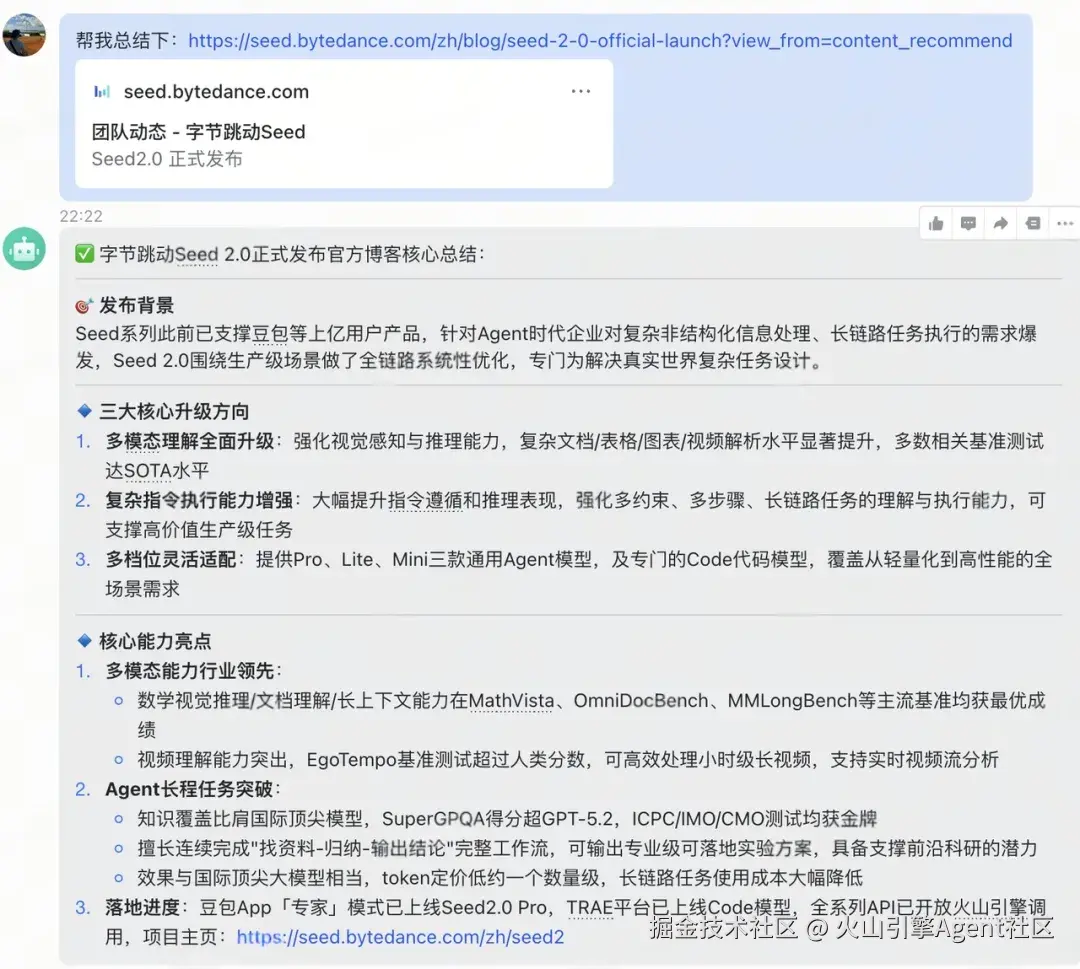Viewport: 1080px width, 969px height.
Task: Click the word EgoTempo in the video bullet
Action: (351, 760)
